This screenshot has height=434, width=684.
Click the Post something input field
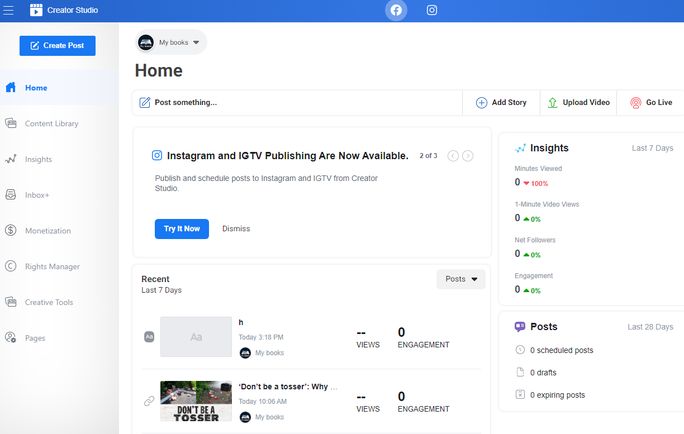pos(298,103)
